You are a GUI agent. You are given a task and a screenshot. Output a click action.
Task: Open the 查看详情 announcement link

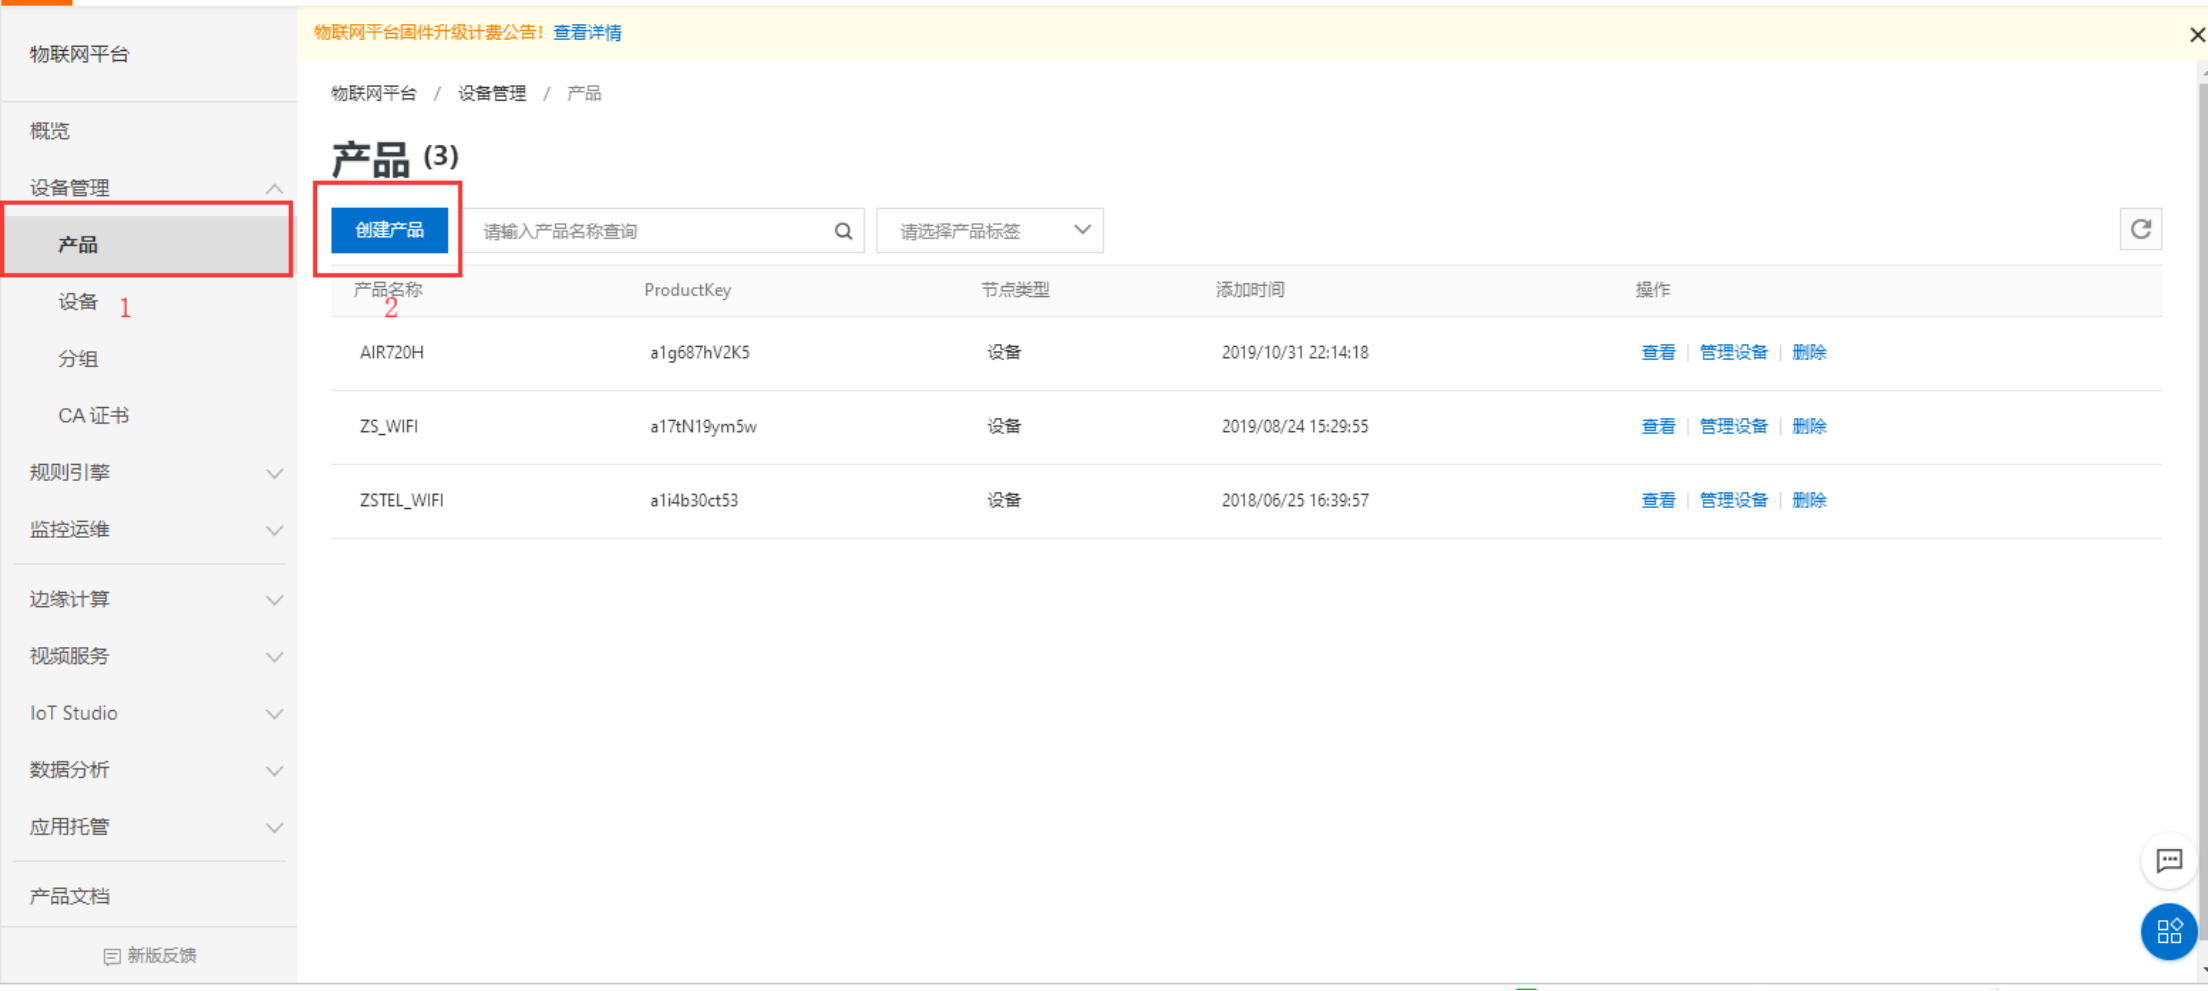[587, 33]
